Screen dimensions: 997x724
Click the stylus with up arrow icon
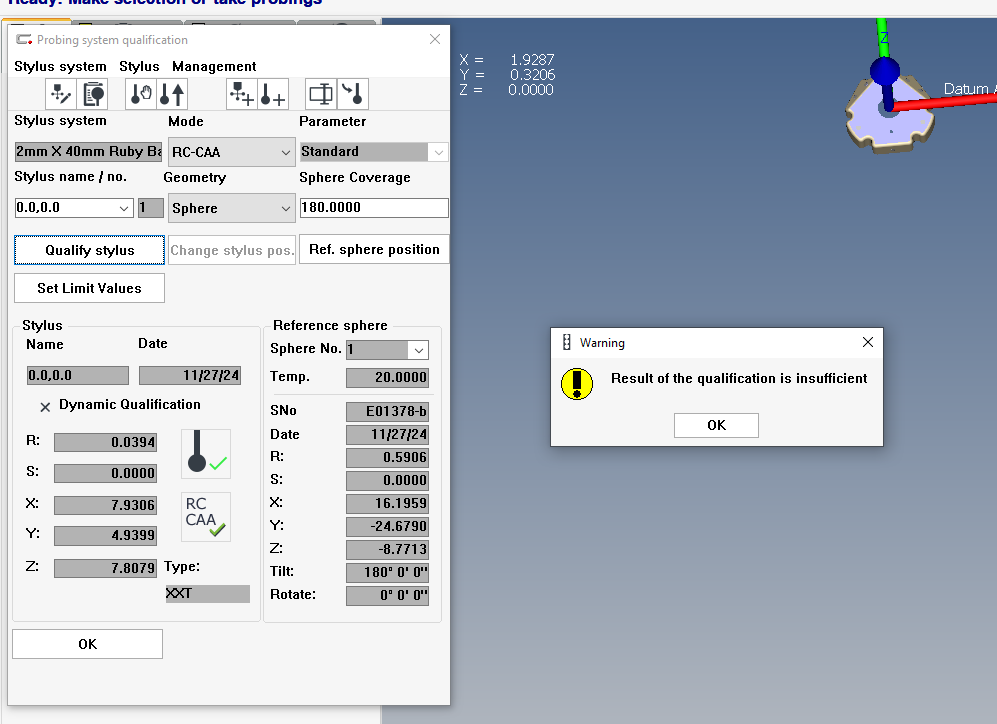(x=172, y=94)
